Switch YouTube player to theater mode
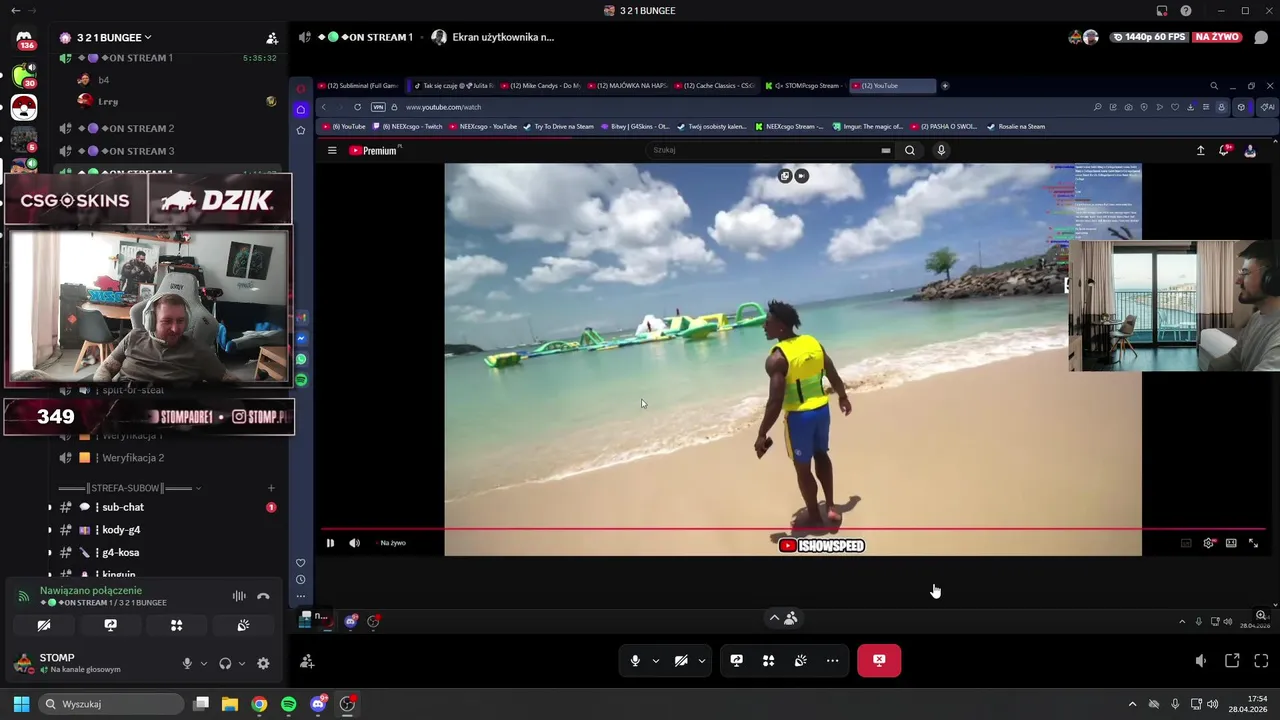Screen dimensions: 1280x720 1231,543
